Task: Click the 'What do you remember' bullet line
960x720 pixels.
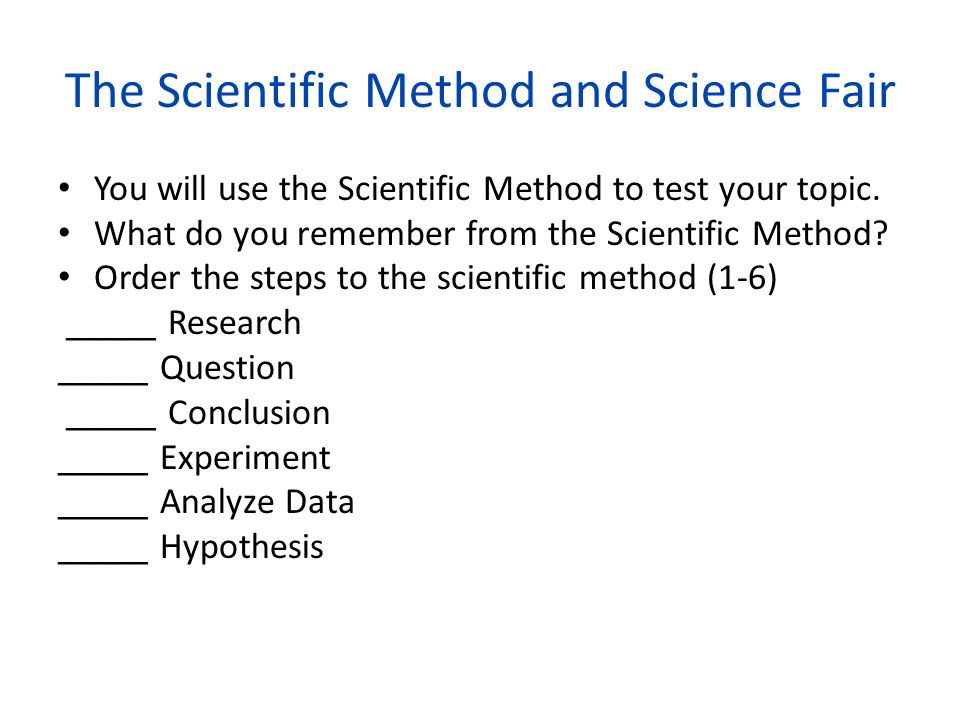Action: coord(490,234)
